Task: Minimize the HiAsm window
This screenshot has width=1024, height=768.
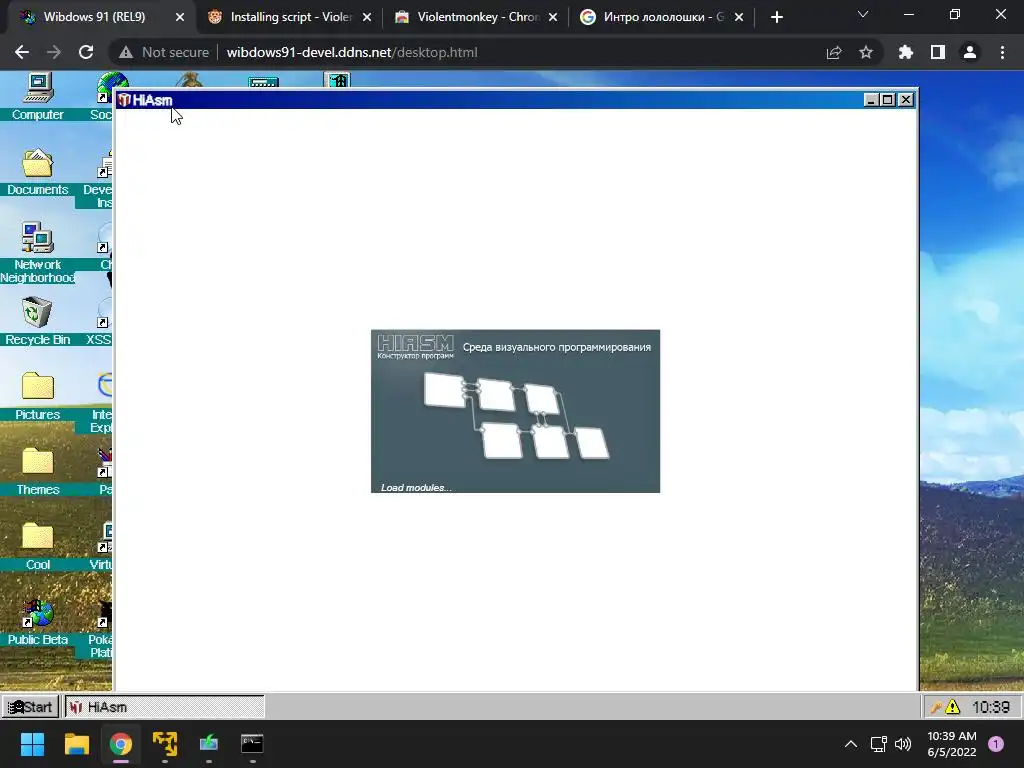Action: [871, 100]
